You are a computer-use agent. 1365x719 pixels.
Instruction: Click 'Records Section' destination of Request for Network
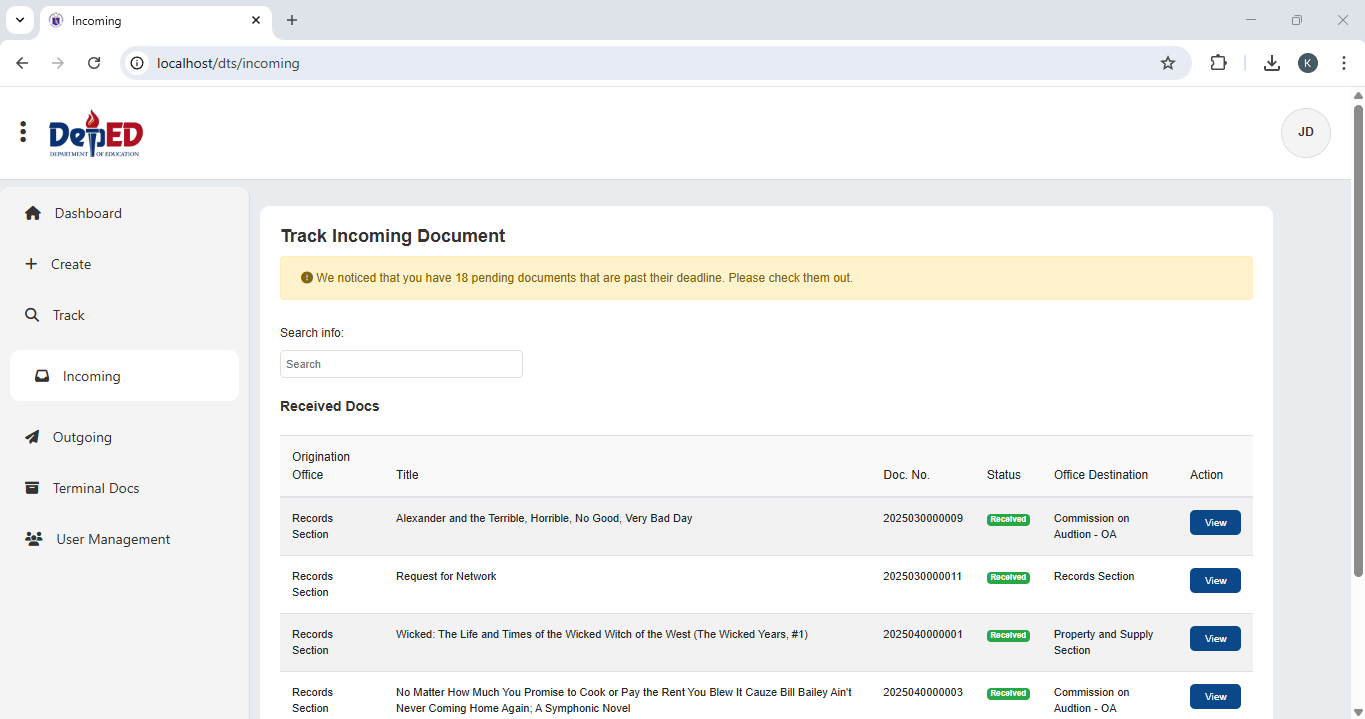click(x=1094, y=576)
